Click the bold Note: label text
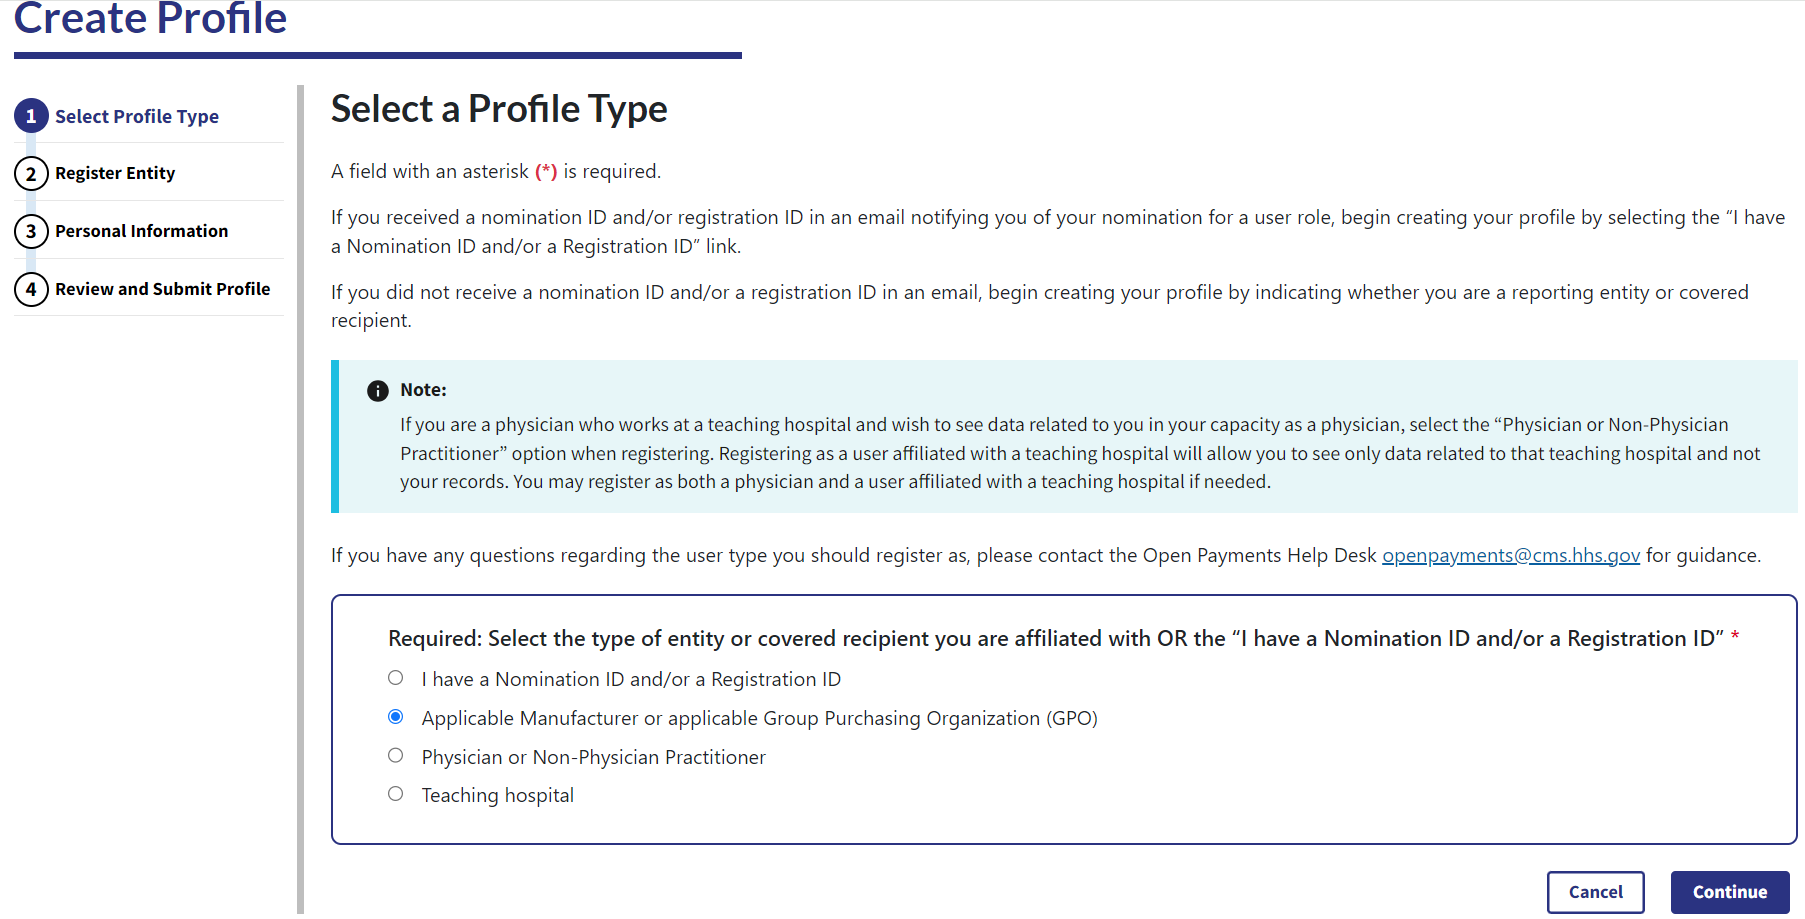The width and height of the screenshot is (1805, 919). click(x=423, y=390)
